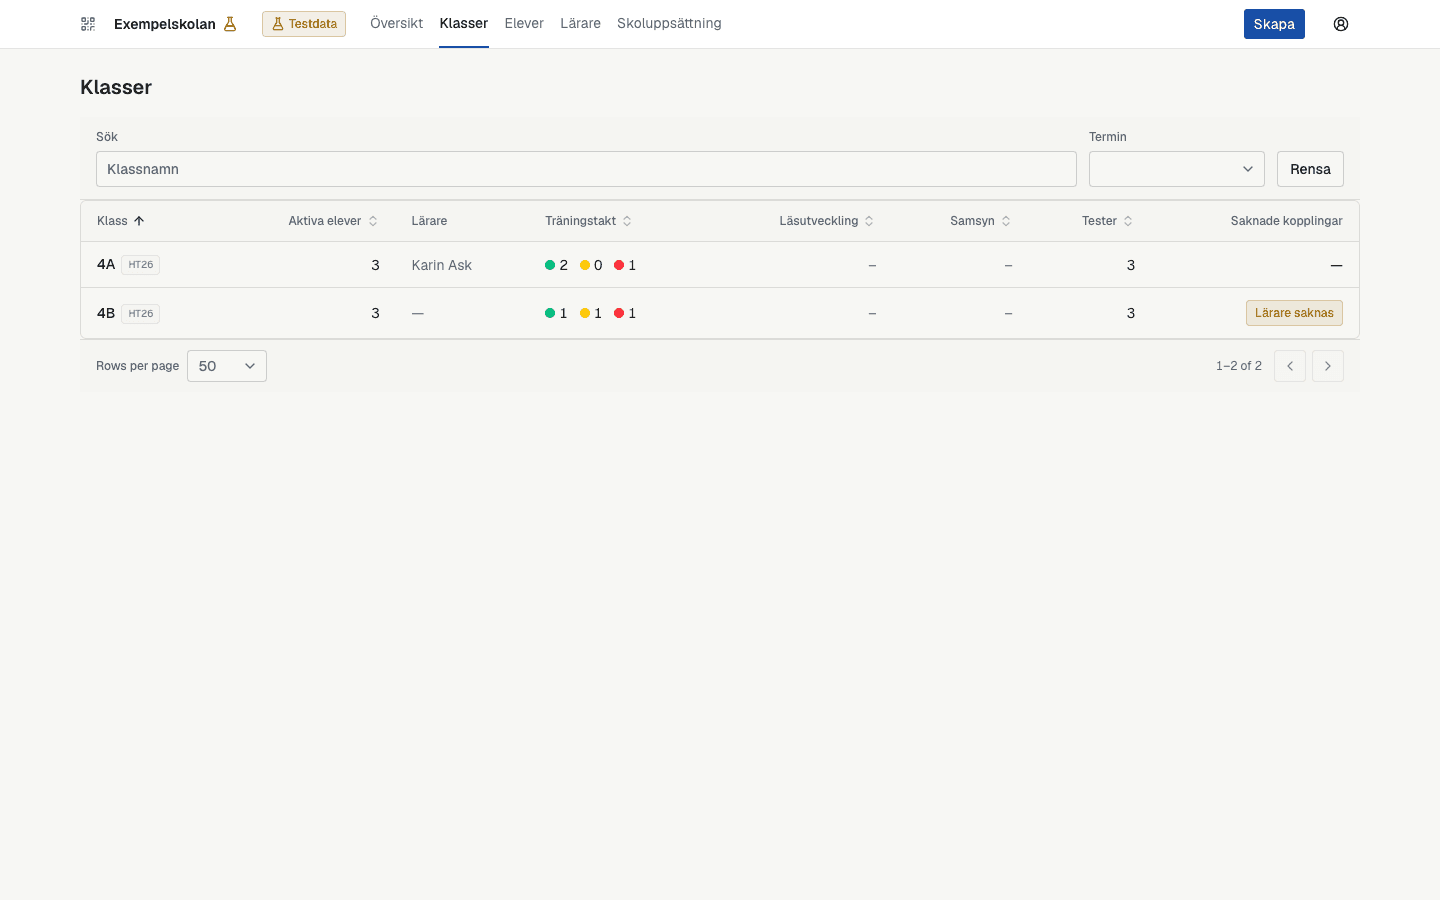Open class 4A row
This screenshot has height=900, width=1440.
[x=720, y=265]
